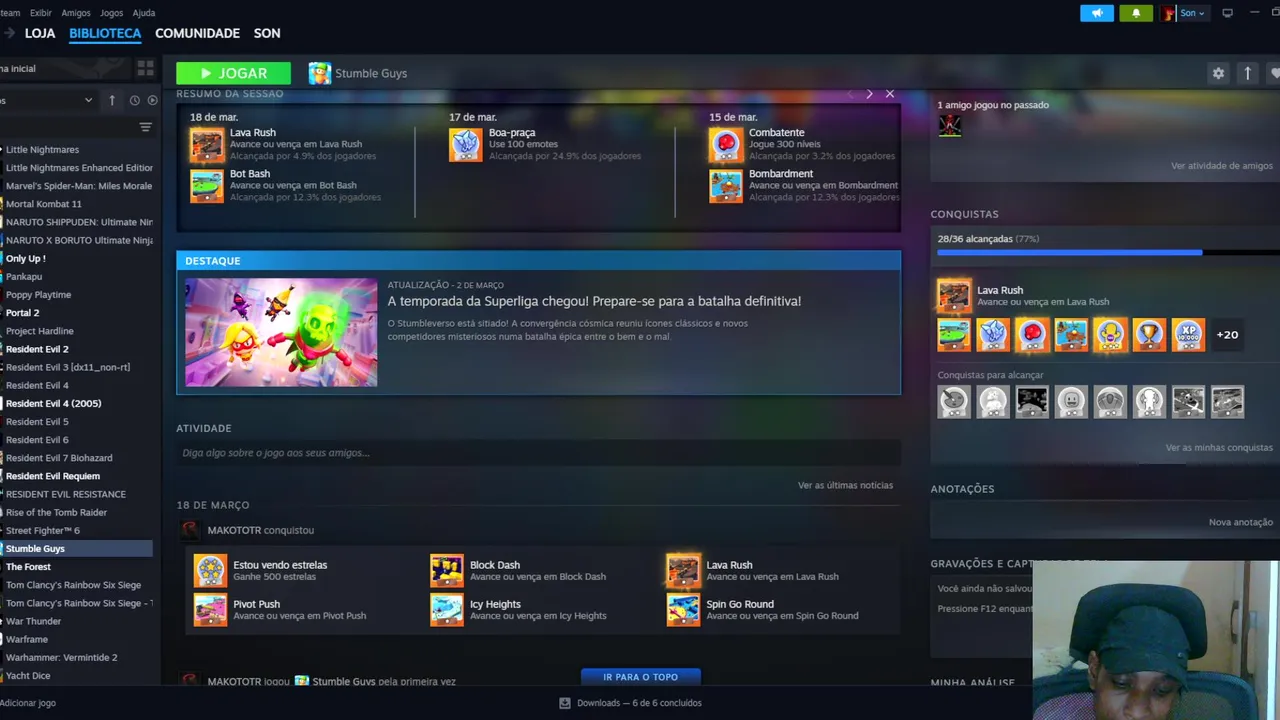
Task: Select Resident Evil Requiem in library
Action: pos(53,476)
